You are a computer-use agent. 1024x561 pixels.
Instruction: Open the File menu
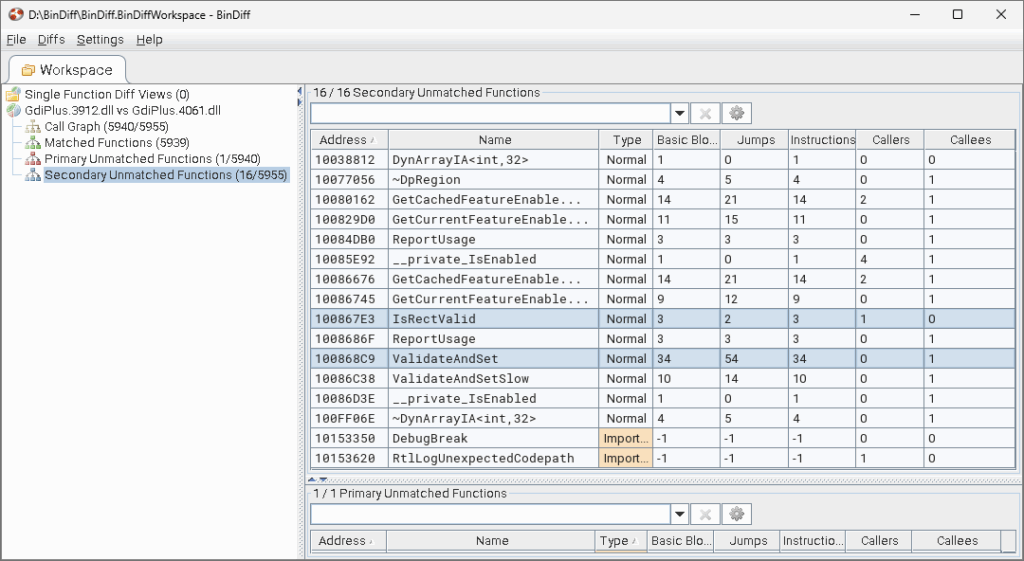16,39
